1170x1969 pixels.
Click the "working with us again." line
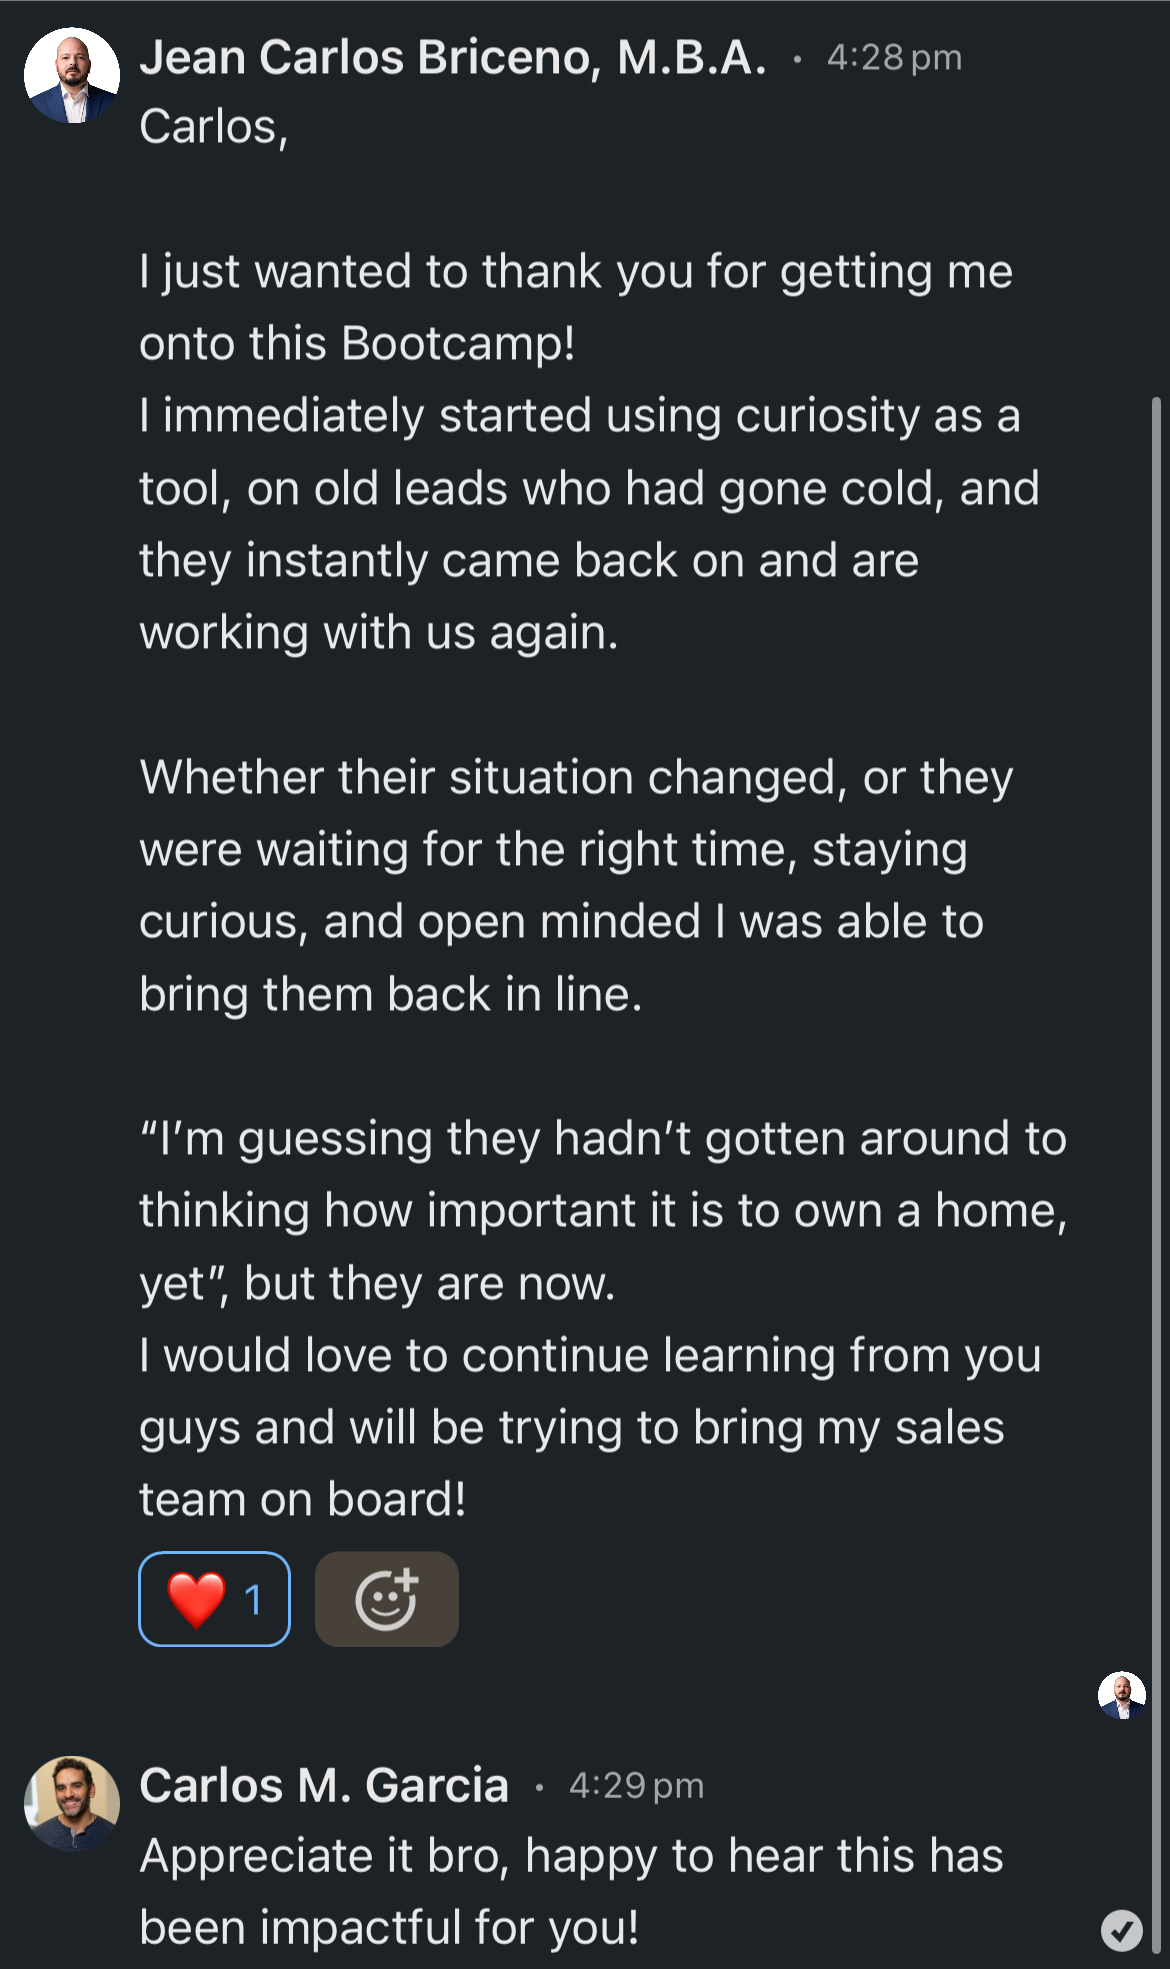(379, 633)
